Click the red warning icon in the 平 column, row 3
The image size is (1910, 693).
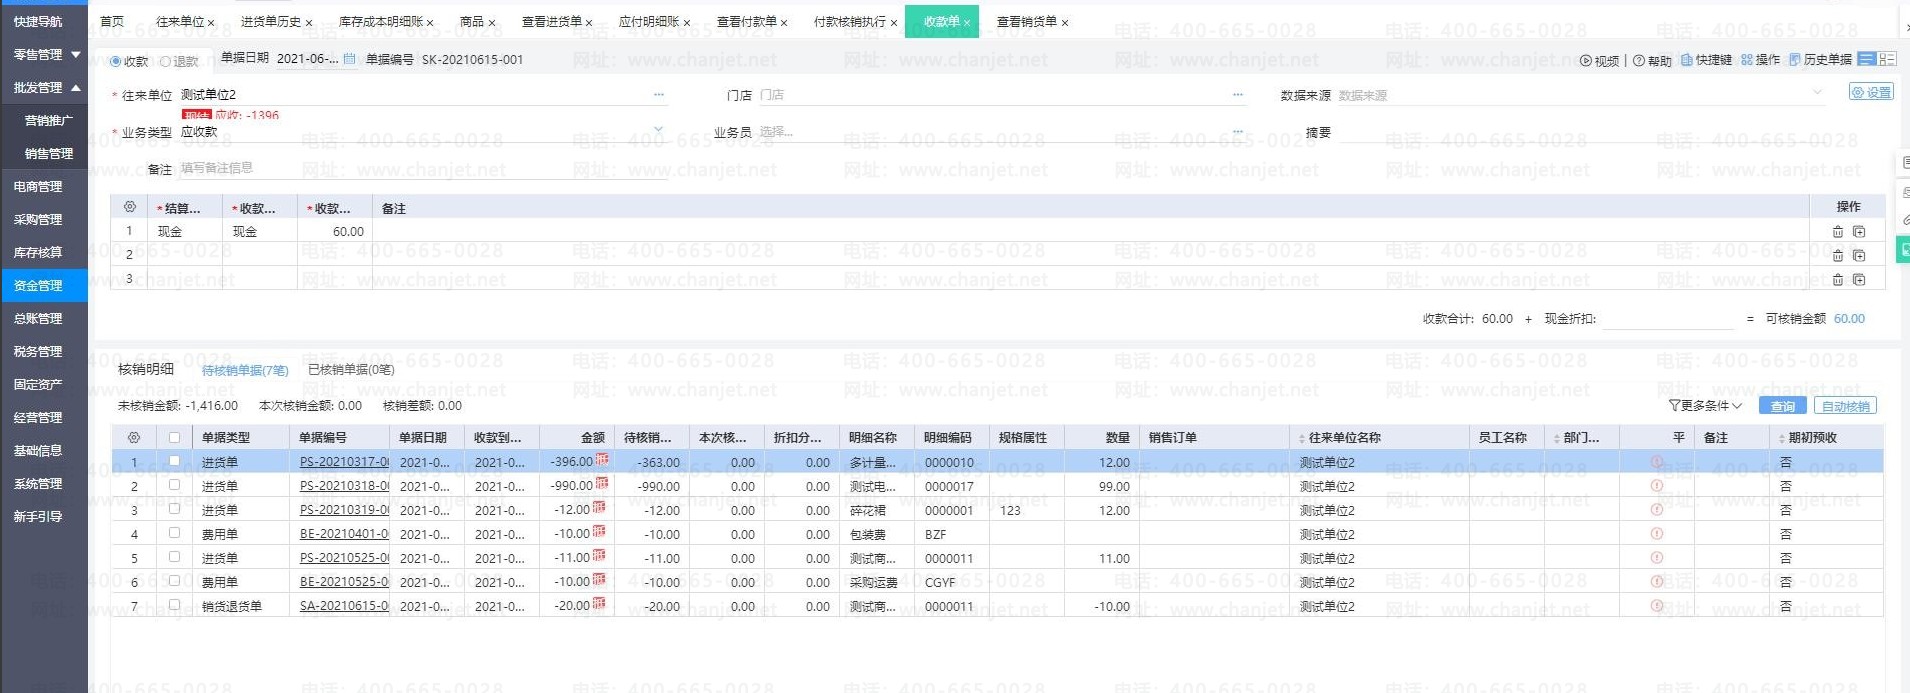click(1657, 510)
